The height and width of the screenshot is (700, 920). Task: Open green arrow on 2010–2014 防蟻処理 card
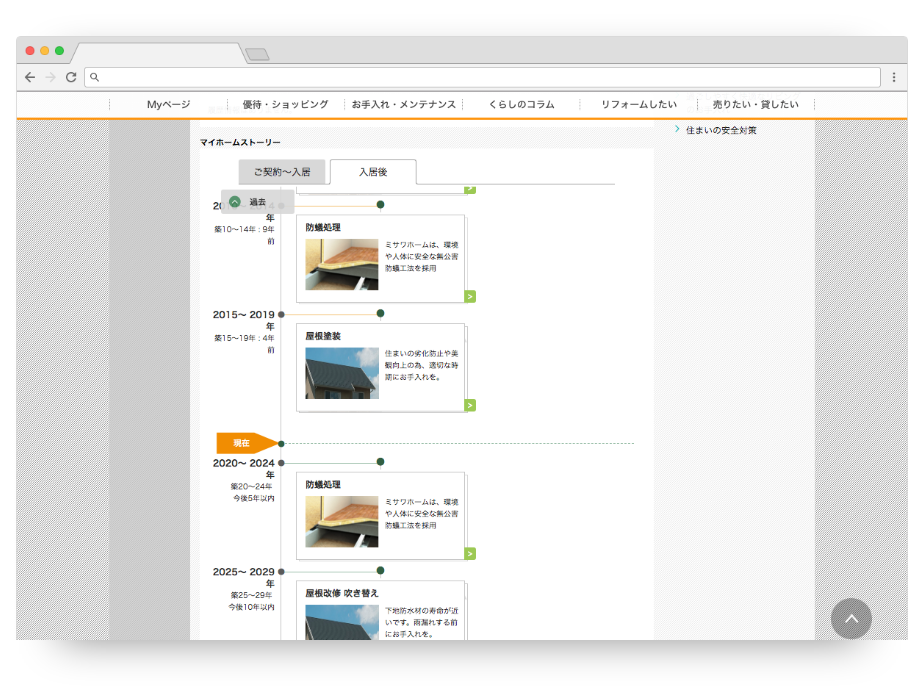(470, 296)
